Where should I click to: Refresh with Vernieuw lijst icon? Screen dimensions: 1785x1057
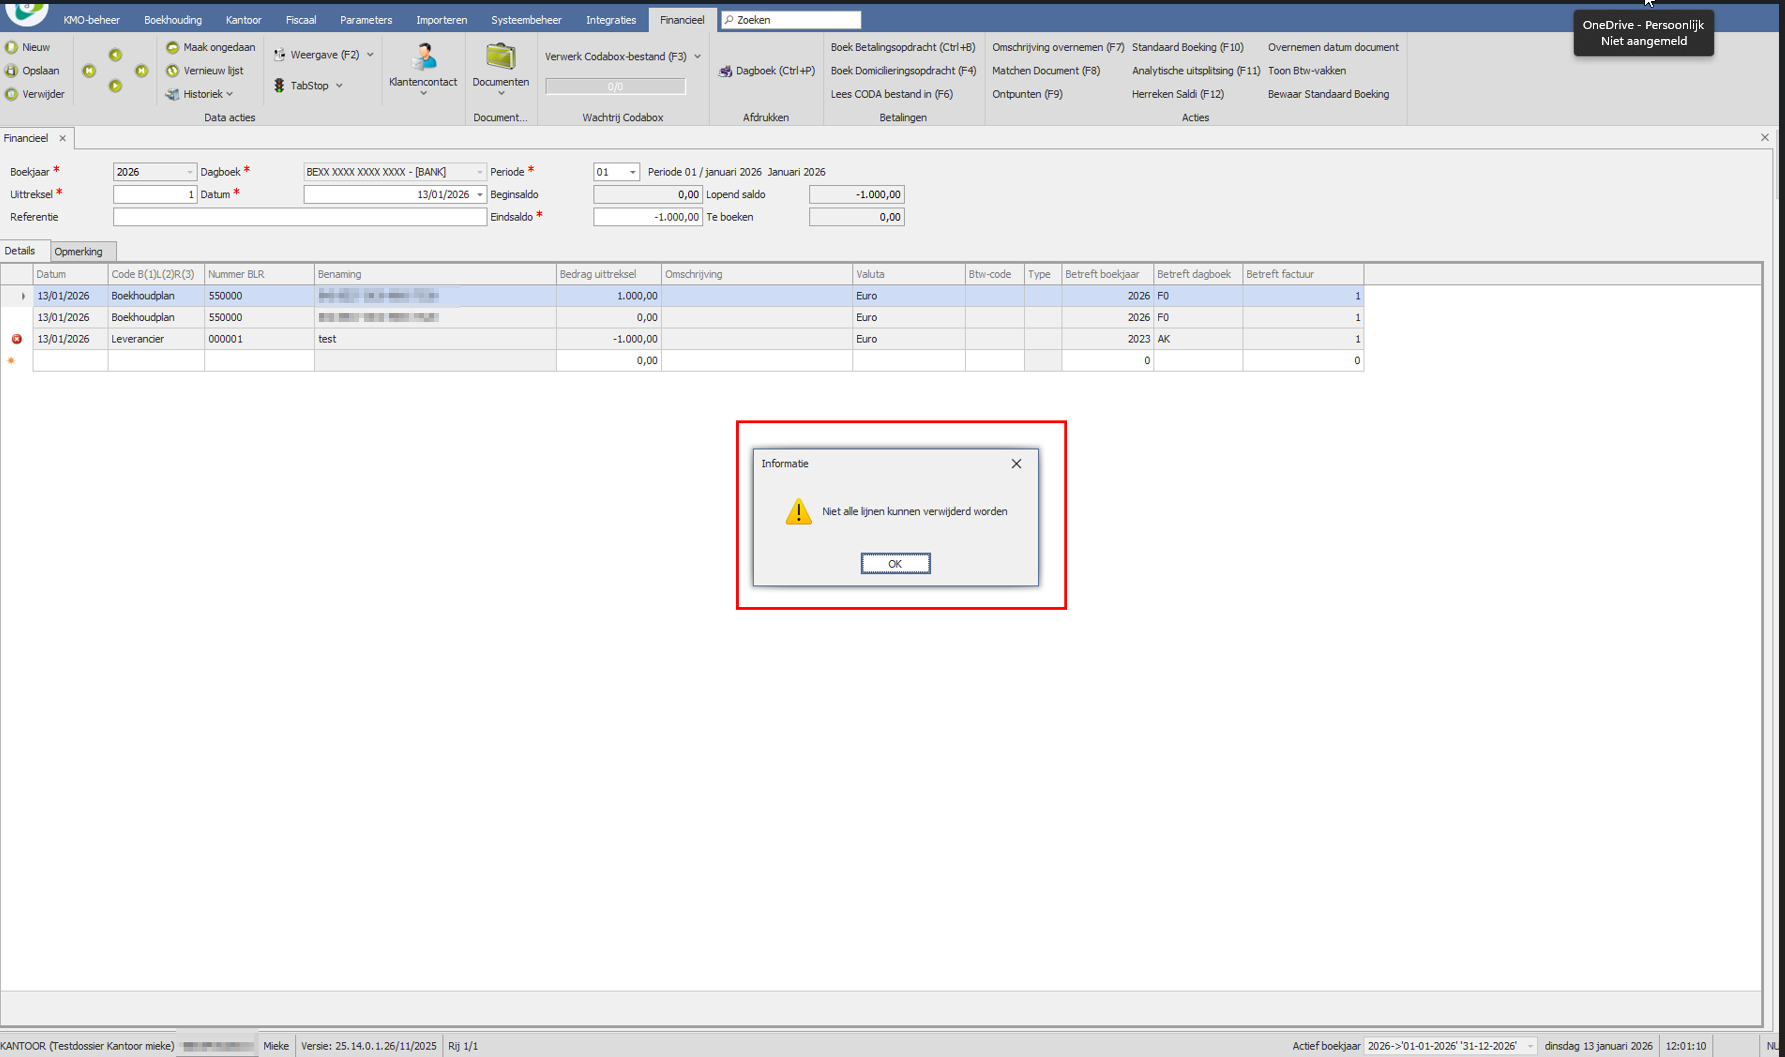point(173,71)
